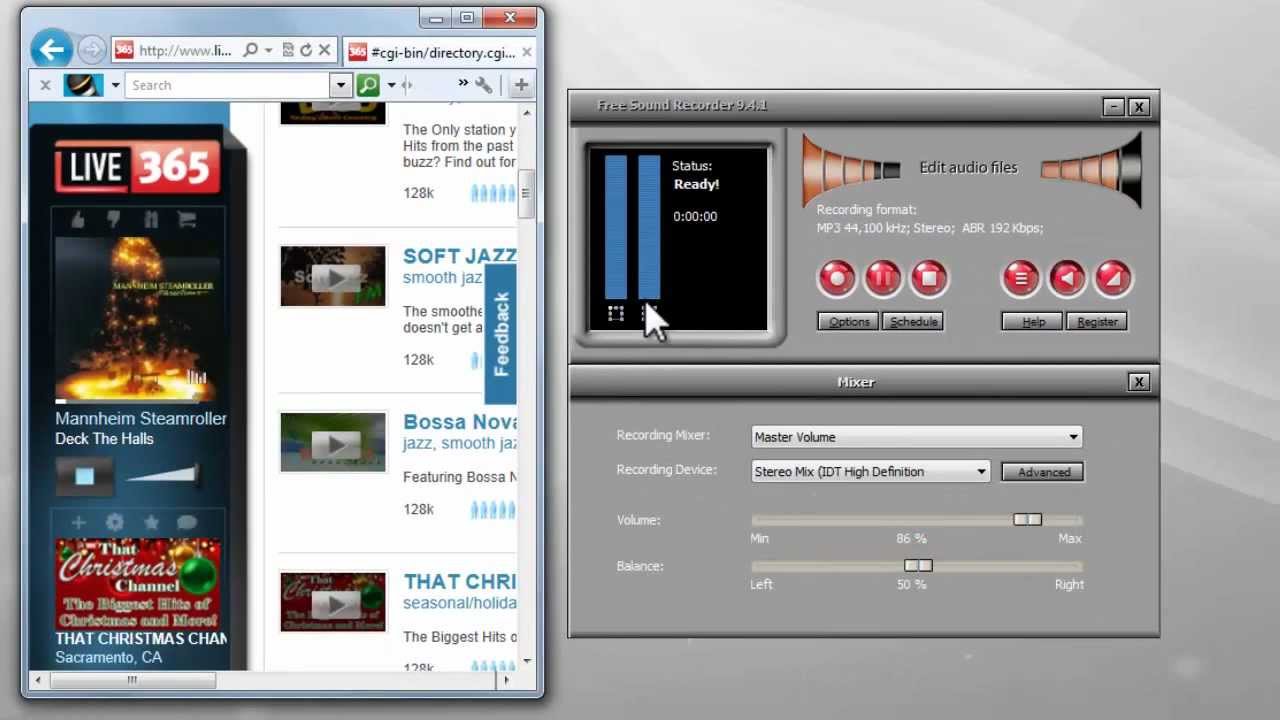This screenshot has height=720, width=1280.
Task: Open the recorded file list button
Action: click(x=1021, y=278)
